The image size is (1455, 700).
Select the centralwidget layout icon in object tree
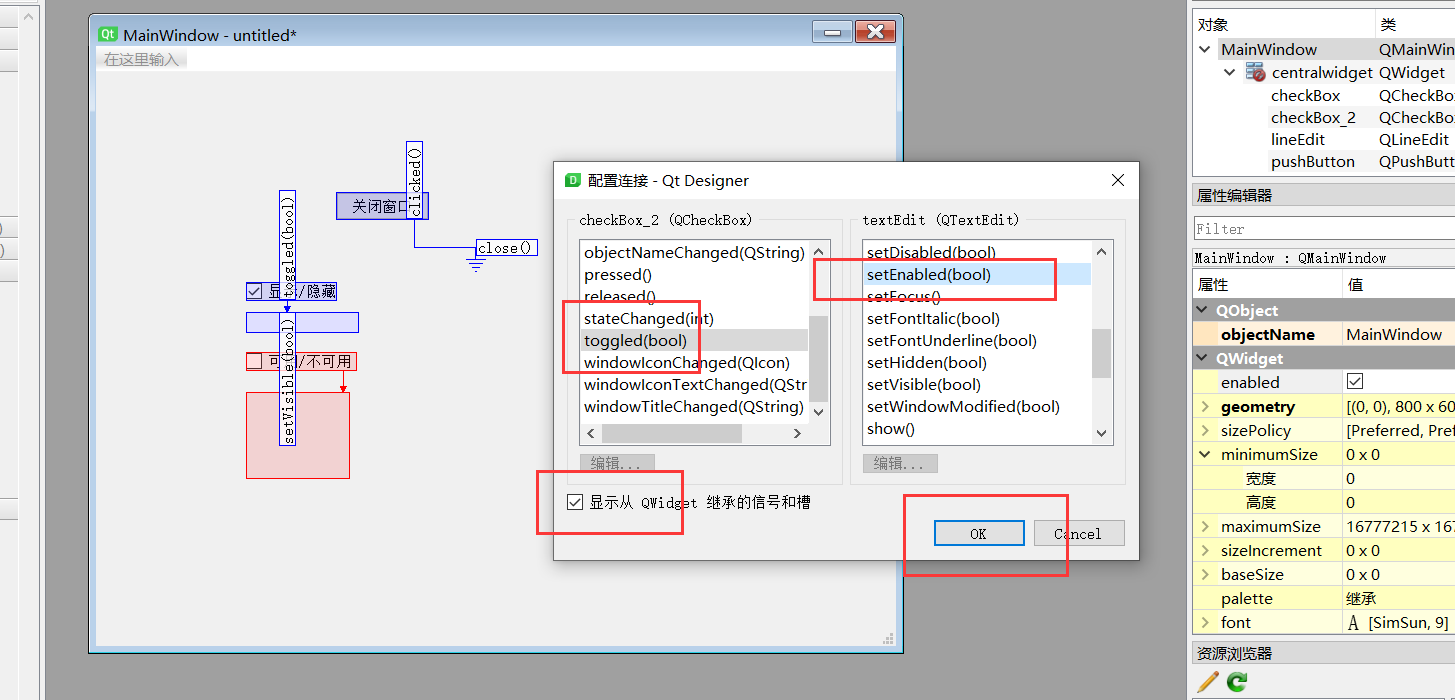[x=1255, y=72]
